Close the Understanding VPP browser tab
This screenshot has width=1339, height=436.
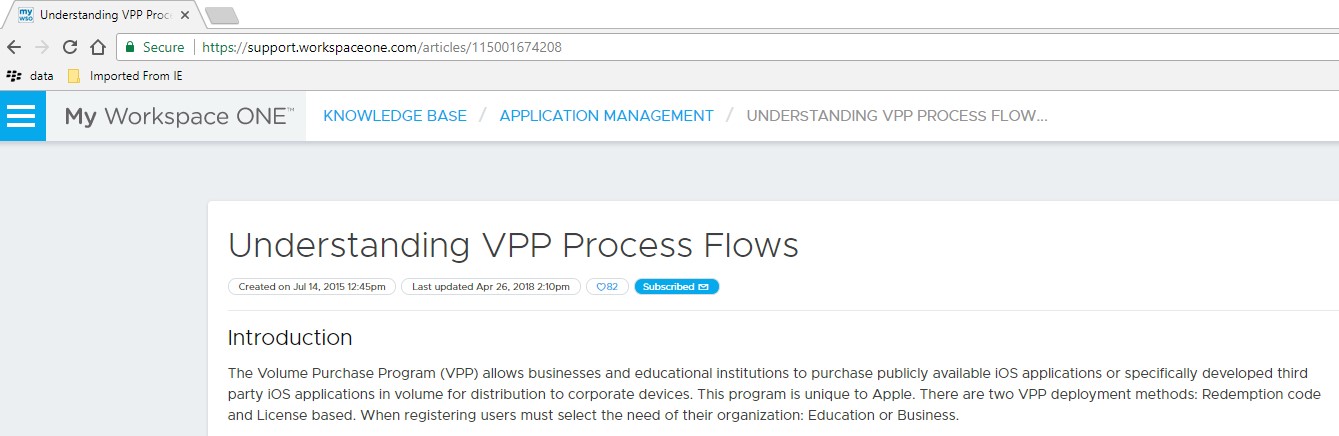click(185, 15)
